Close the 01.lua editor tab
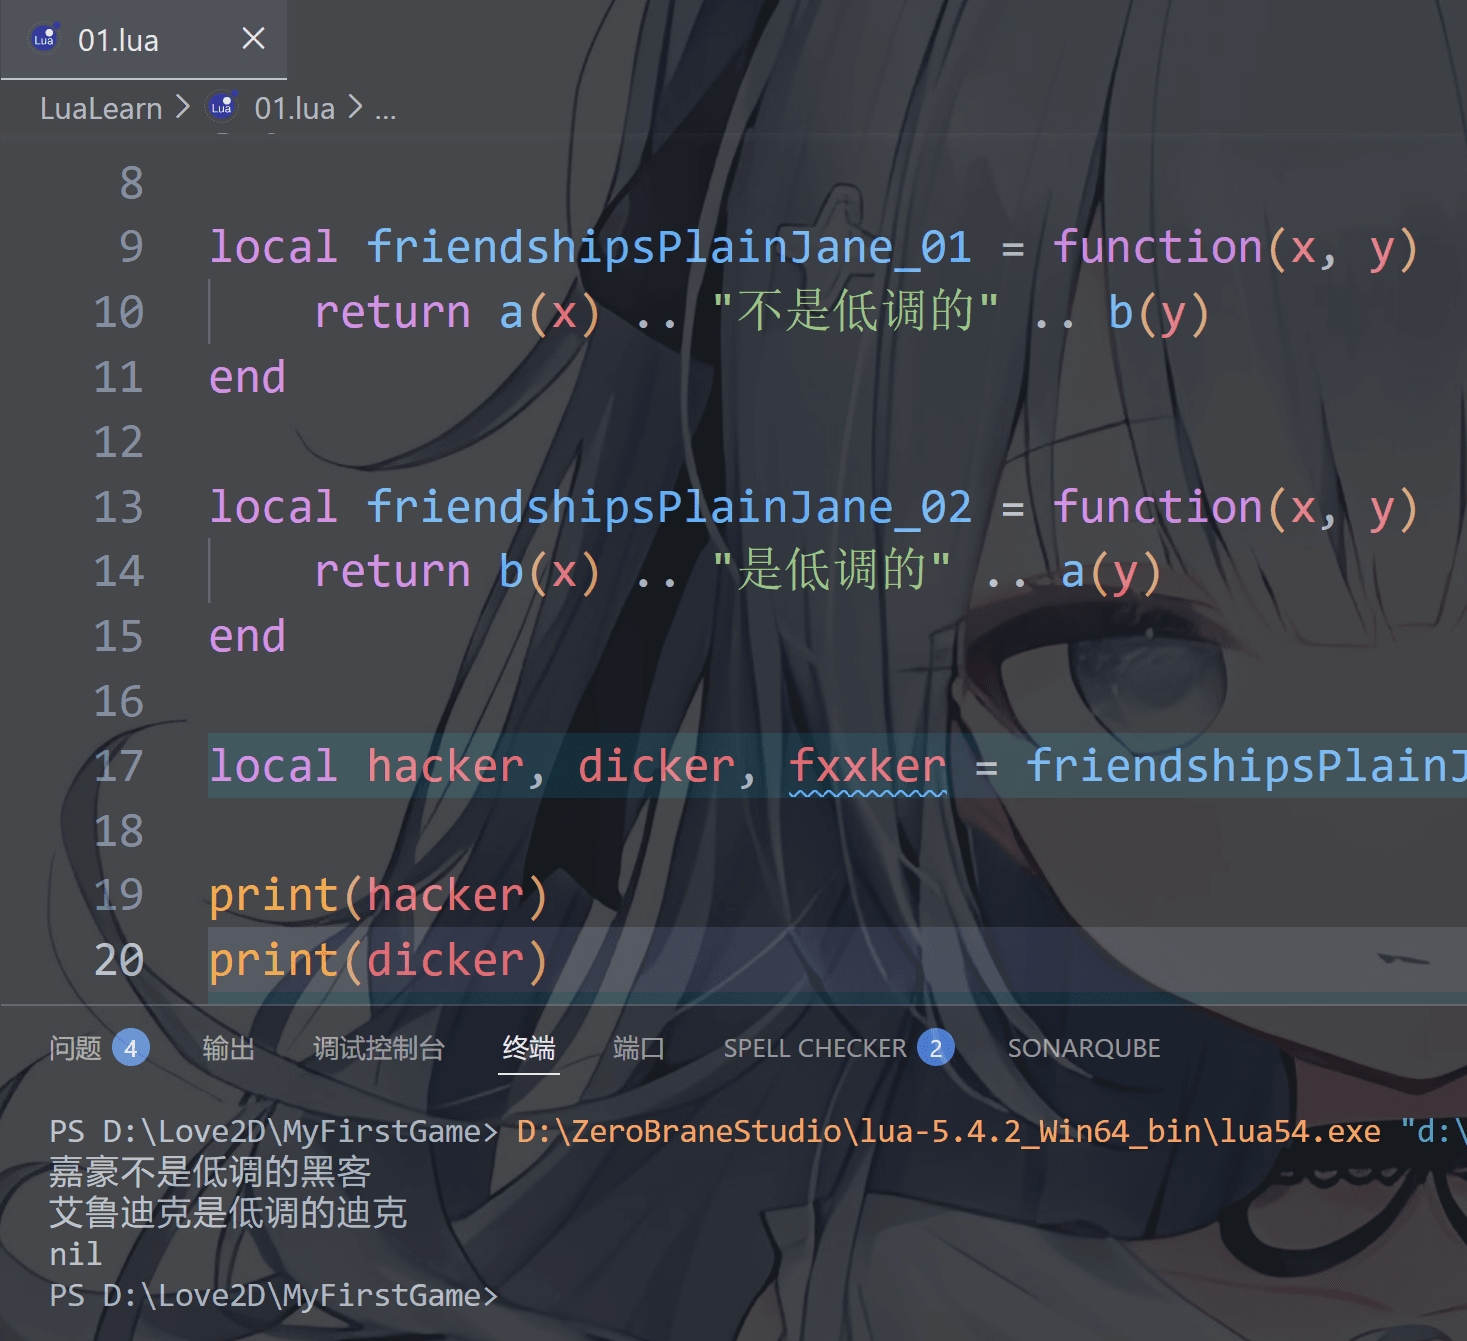This screenshot has width=1467, height=1341. [253, 39]
